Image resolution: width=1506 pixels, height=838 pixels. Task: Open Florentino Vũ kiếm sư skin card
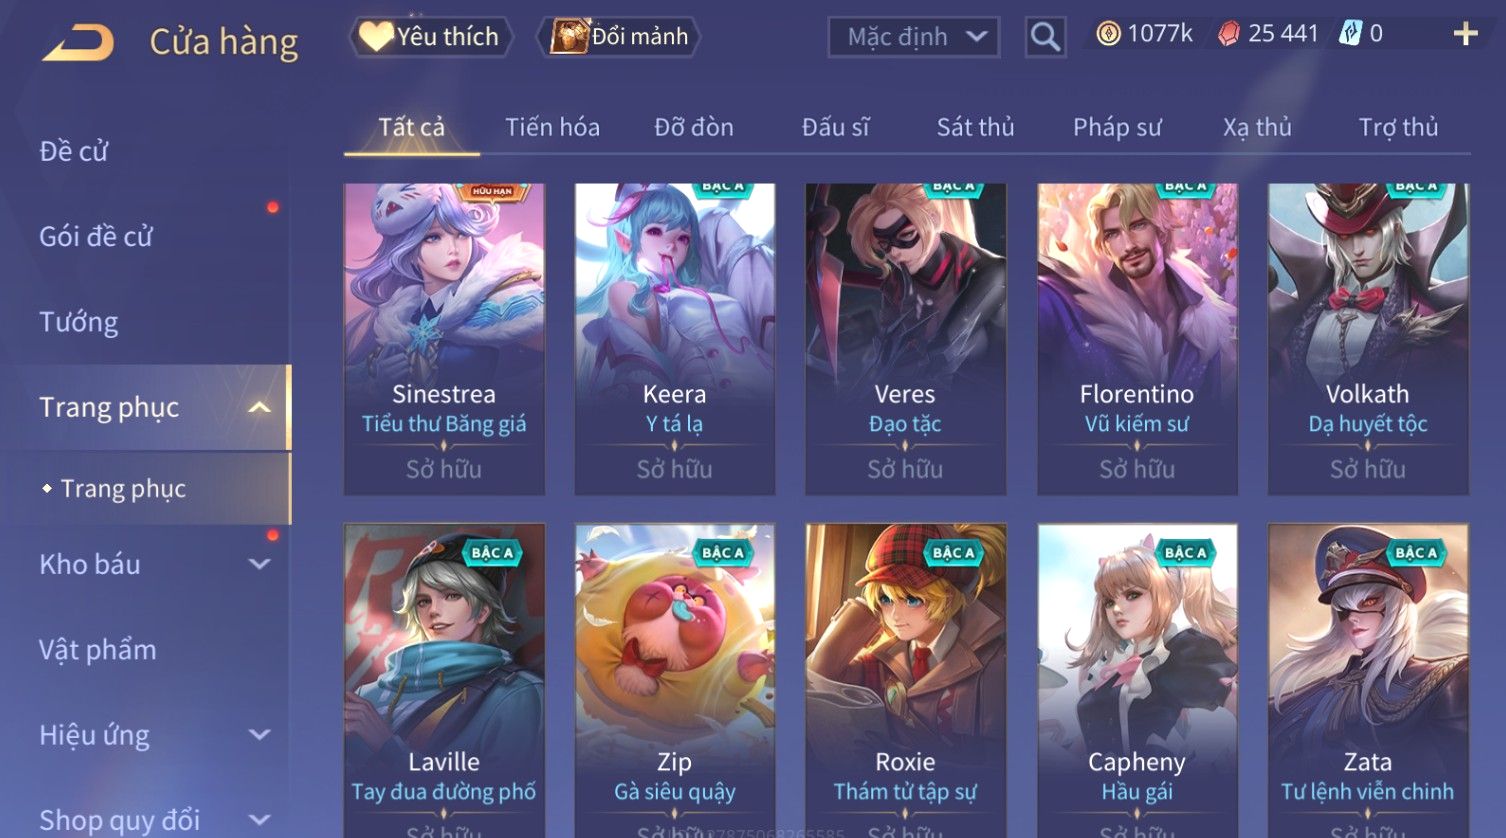click(1137, 339)
